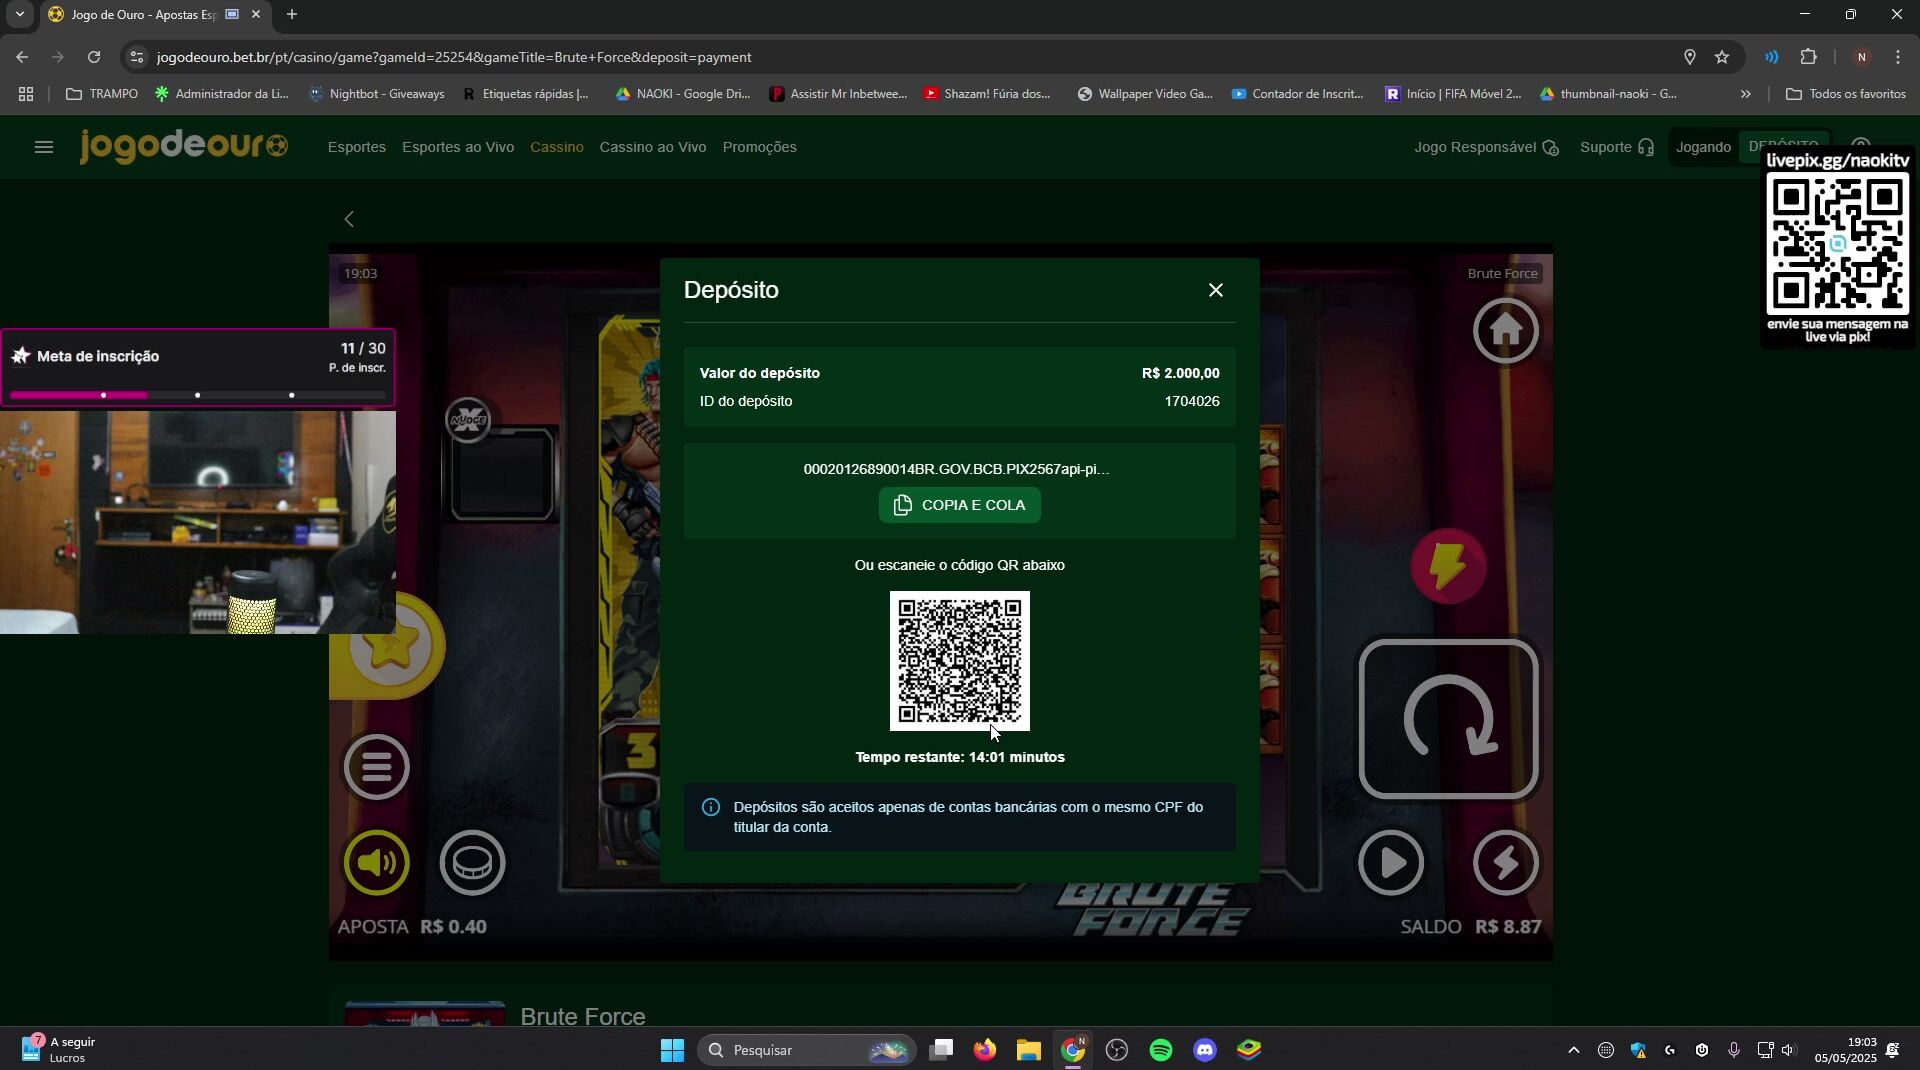The height and width of the screenshot is (1070, 1920).
Task: Open Spotify from taskbar
Action: coord(1161,1050)
